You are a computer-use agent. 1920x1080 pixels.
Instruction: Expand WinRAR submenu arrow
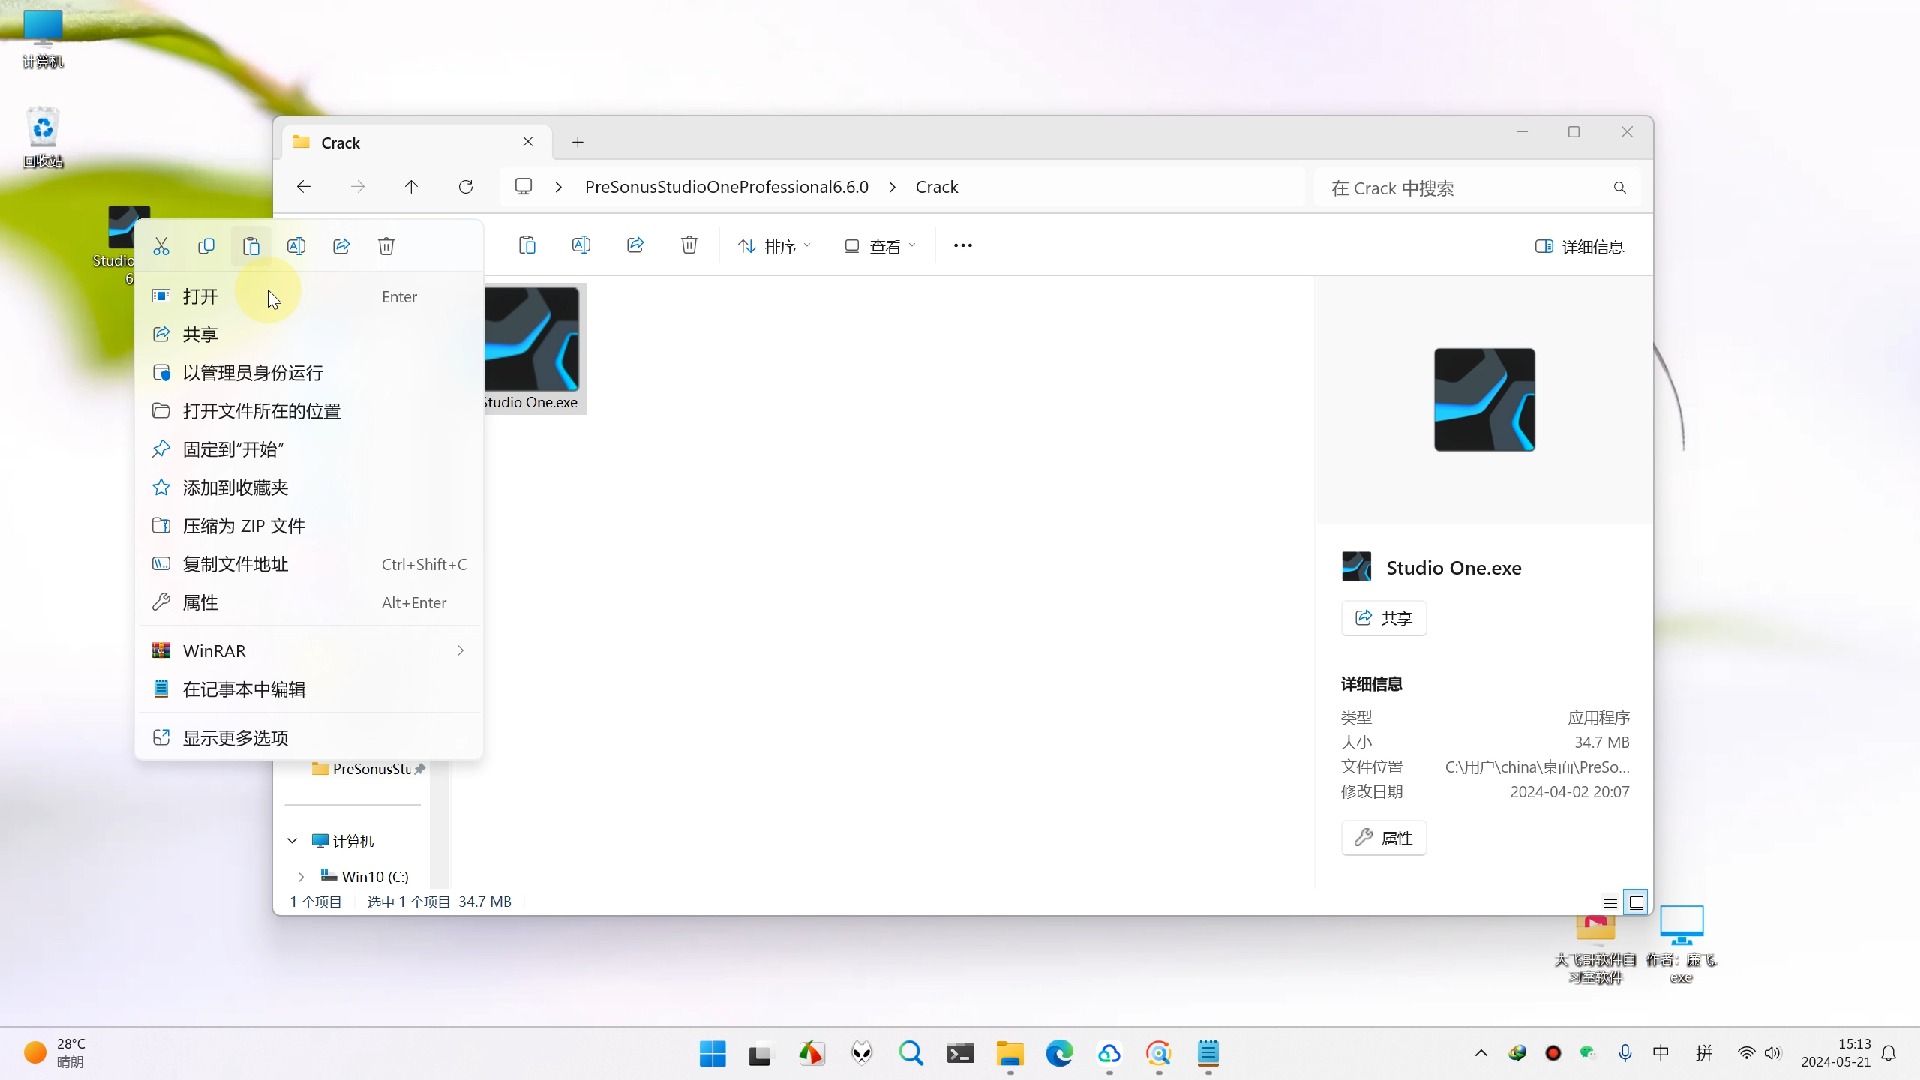[x=460, y=650]
